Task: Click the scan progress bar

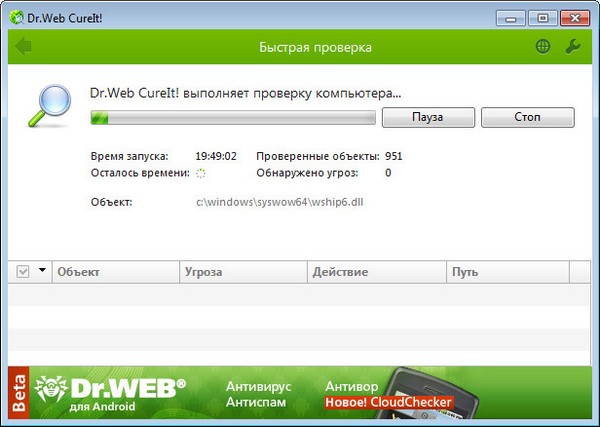Action: coord(233,117)
